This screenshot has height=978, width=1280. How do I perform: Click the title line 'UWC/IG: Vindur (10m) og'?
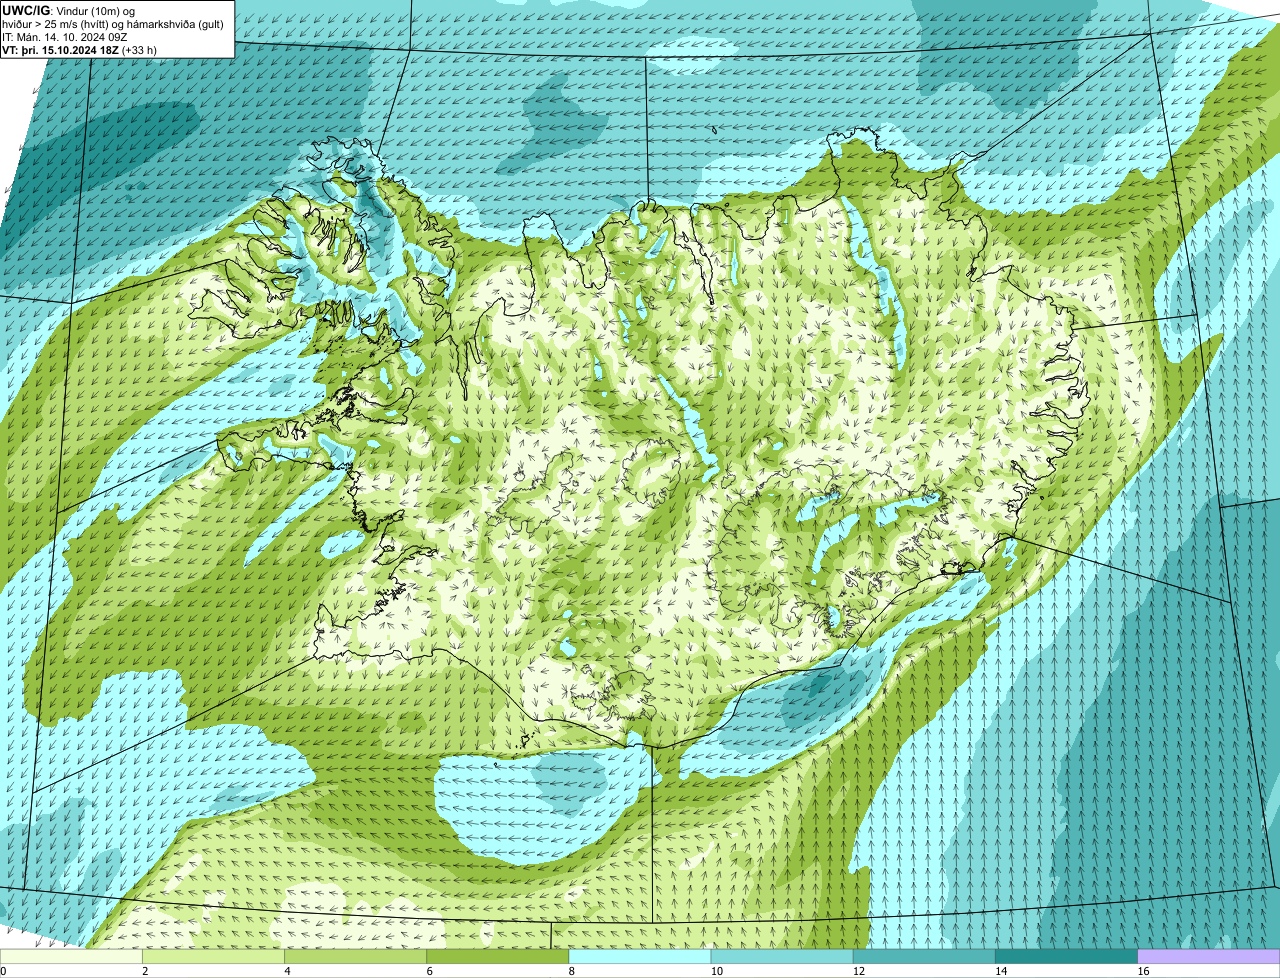(x=69, y=10)
